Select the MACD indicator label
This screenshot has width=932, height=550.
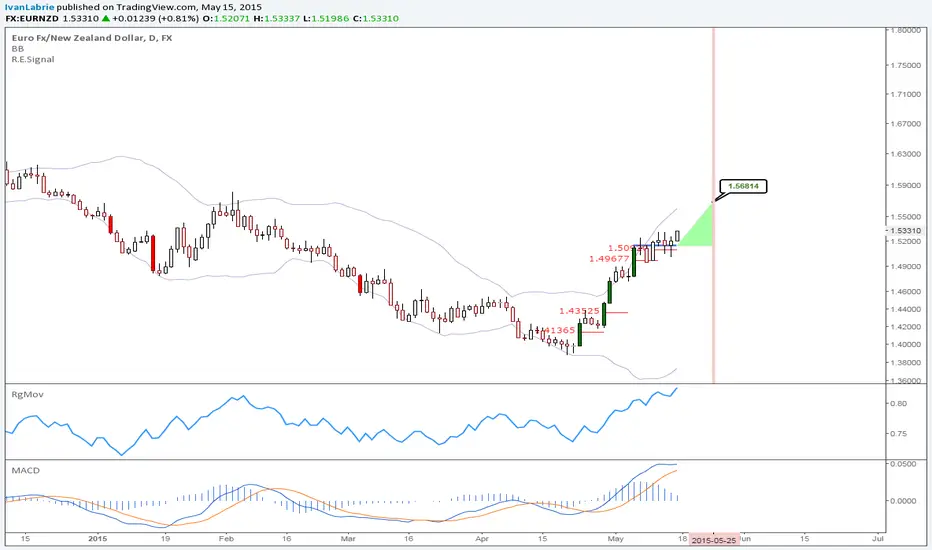click(26, 470)
